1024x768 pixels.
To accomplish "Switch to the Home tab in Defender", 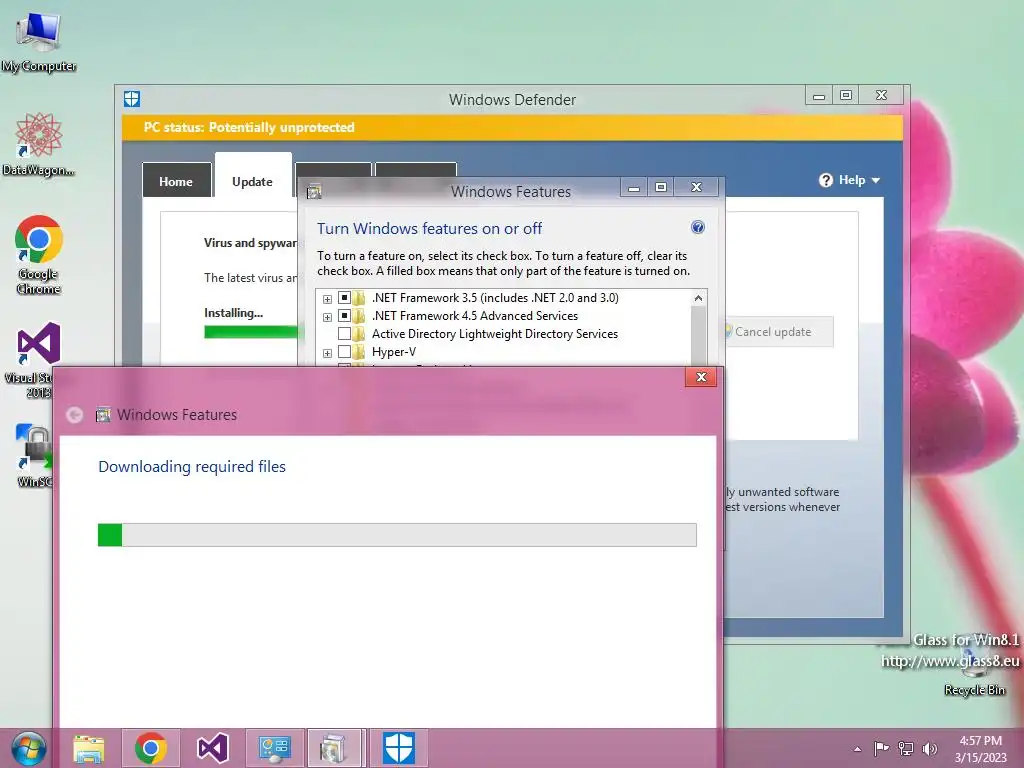I will 176,181.
